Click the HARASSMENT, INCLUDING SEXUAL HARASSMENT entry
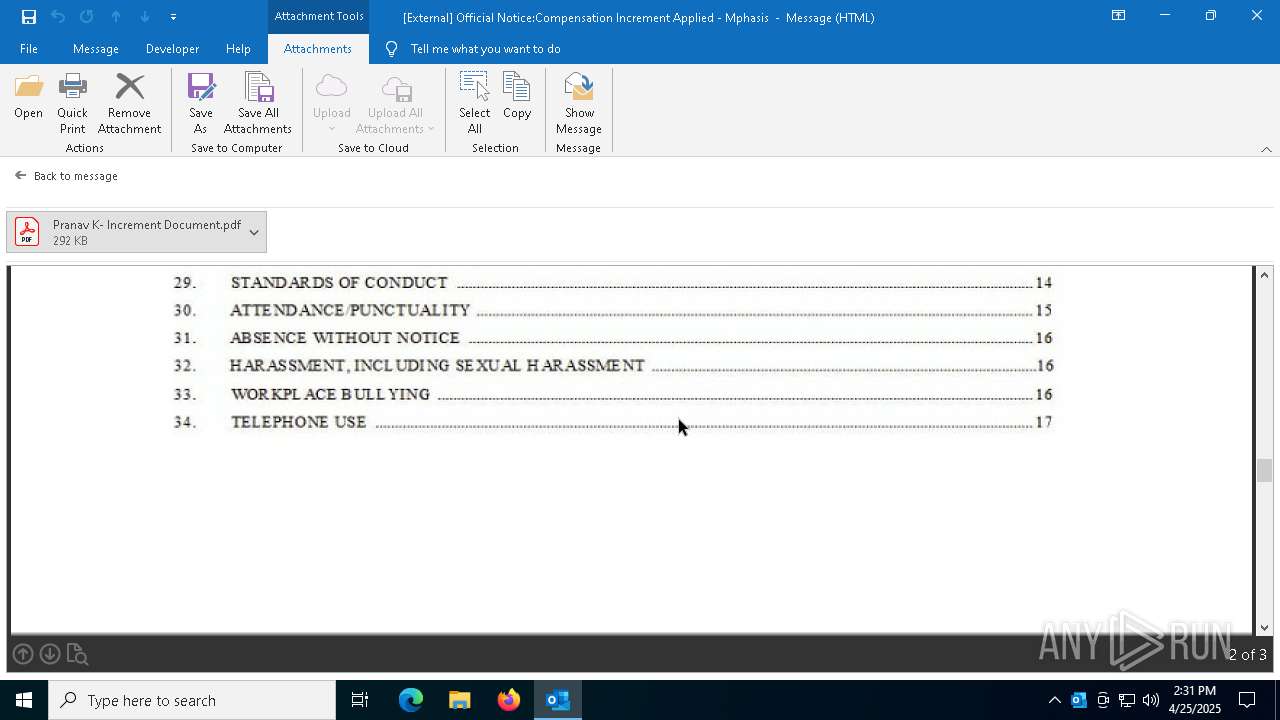Image resolution: width=1280 pixels, height=720 pixels. [x=613, y=366]
